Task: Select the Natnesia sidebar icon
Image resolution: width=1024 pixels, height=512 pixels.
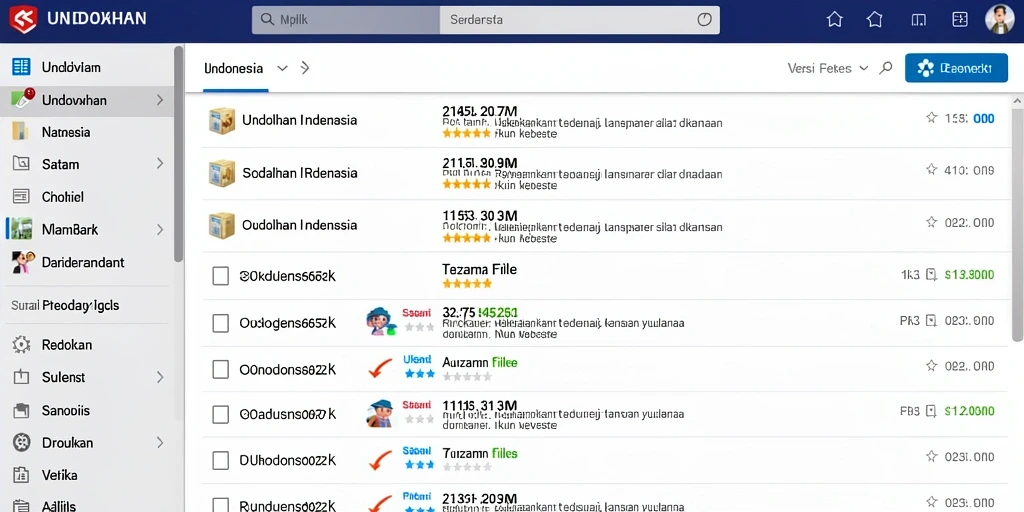Action: click(x=21, y=131)
